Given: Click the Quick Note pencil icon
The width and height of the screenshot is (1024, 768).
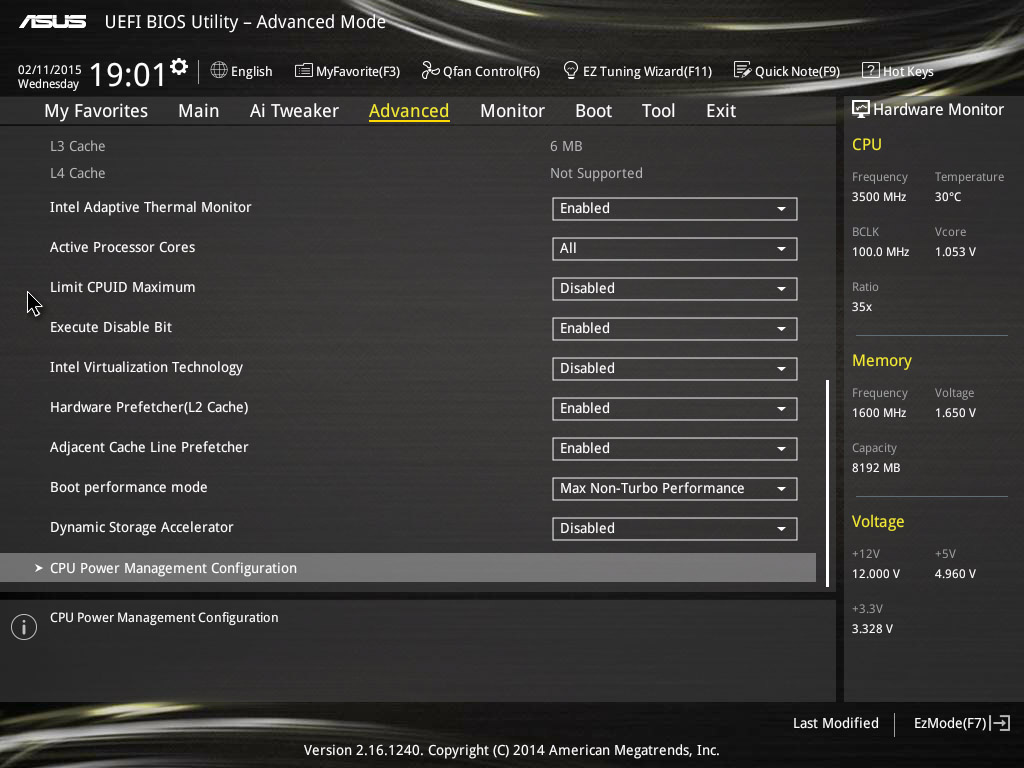Looking at the screenshot, I should [742, 70].
